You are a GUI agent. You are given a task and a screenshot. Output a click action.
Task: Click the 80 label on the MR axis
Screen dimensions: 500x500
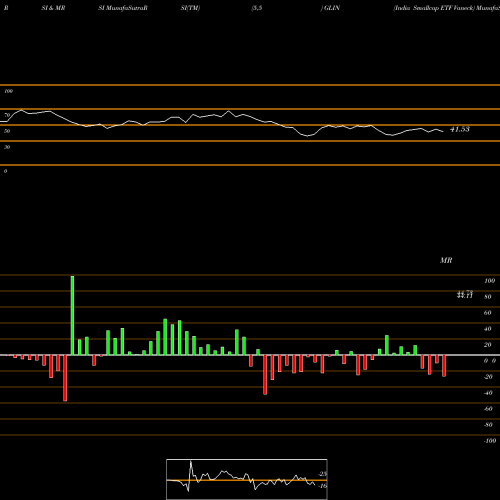488,297
